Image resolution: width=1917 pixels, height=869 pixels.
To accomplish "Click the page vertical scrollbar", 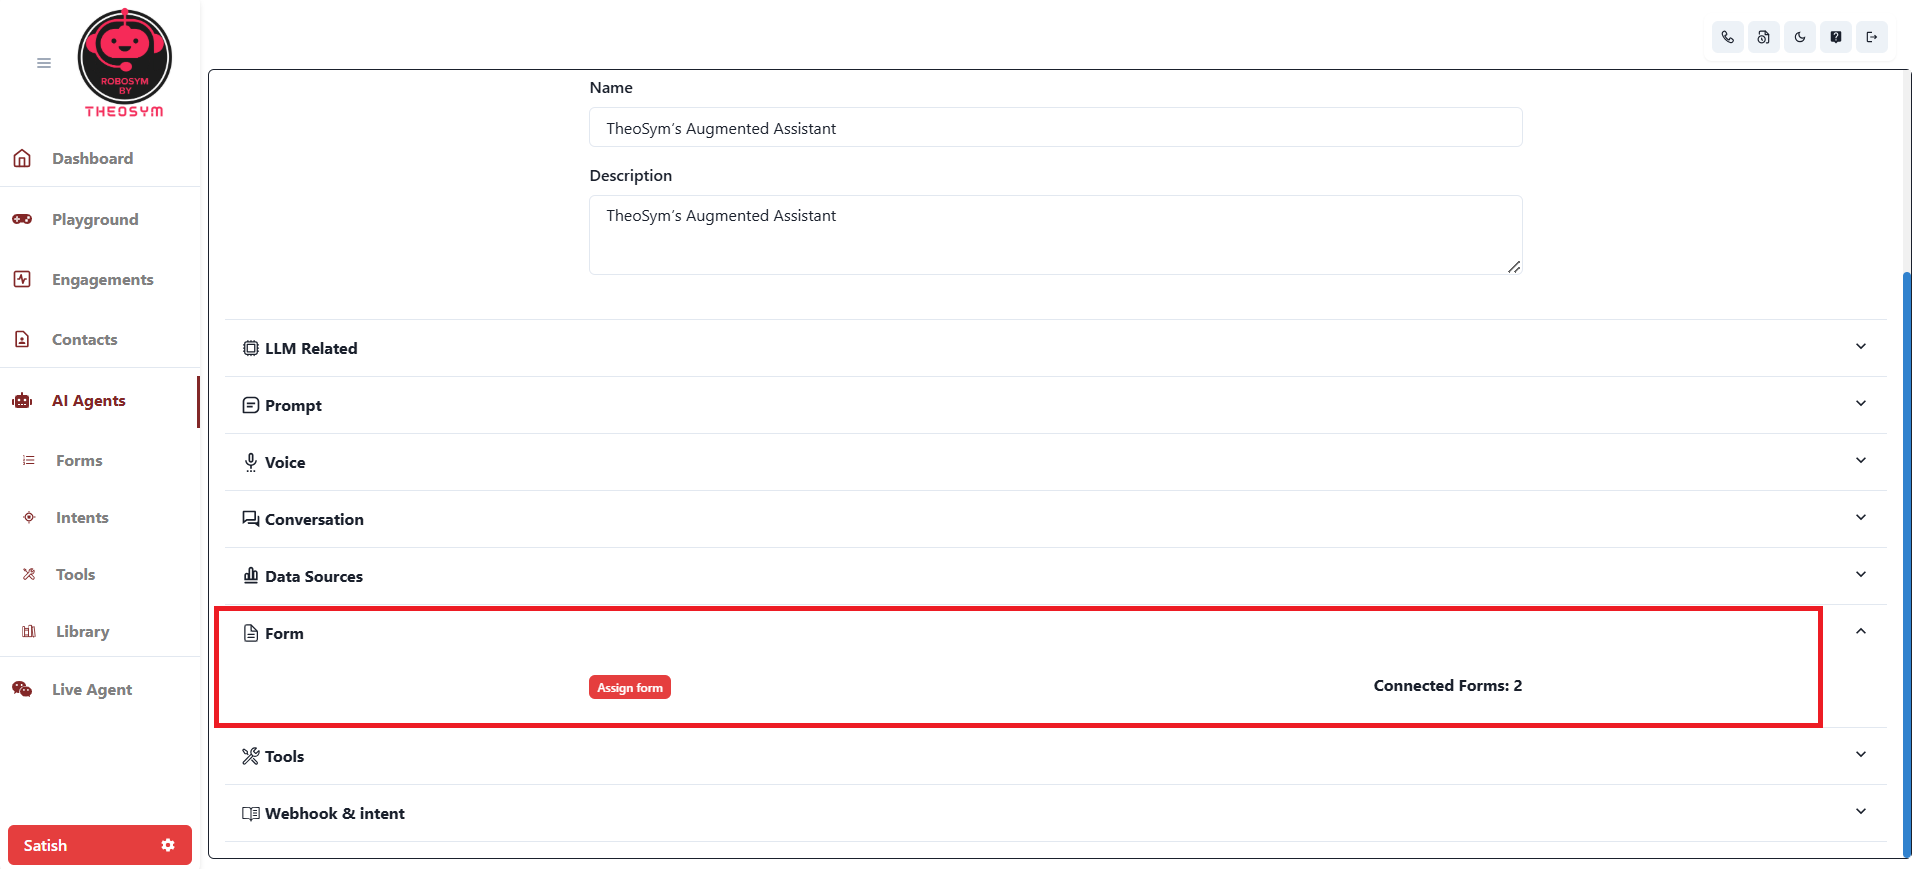I will [x=1907, y=563].
